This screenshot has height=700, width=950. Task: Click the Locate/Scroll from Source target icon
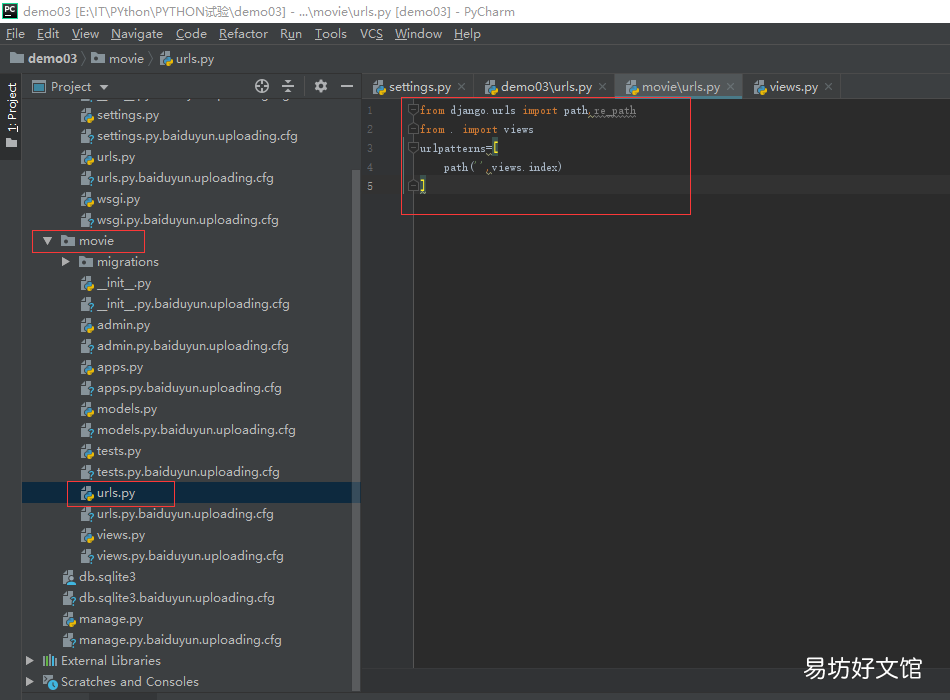[262, 86]
